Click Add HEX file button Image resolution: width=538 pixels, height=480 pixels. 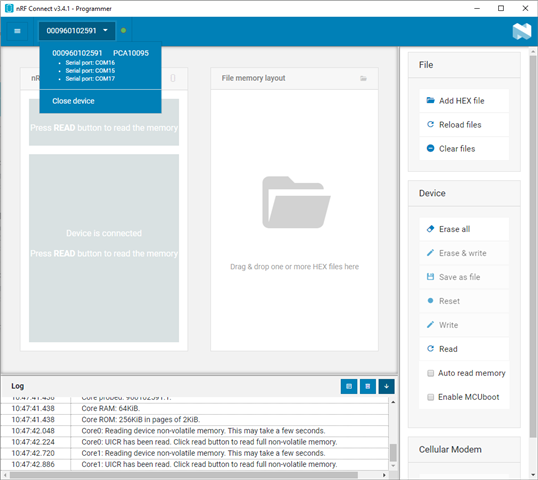(464, 101)
